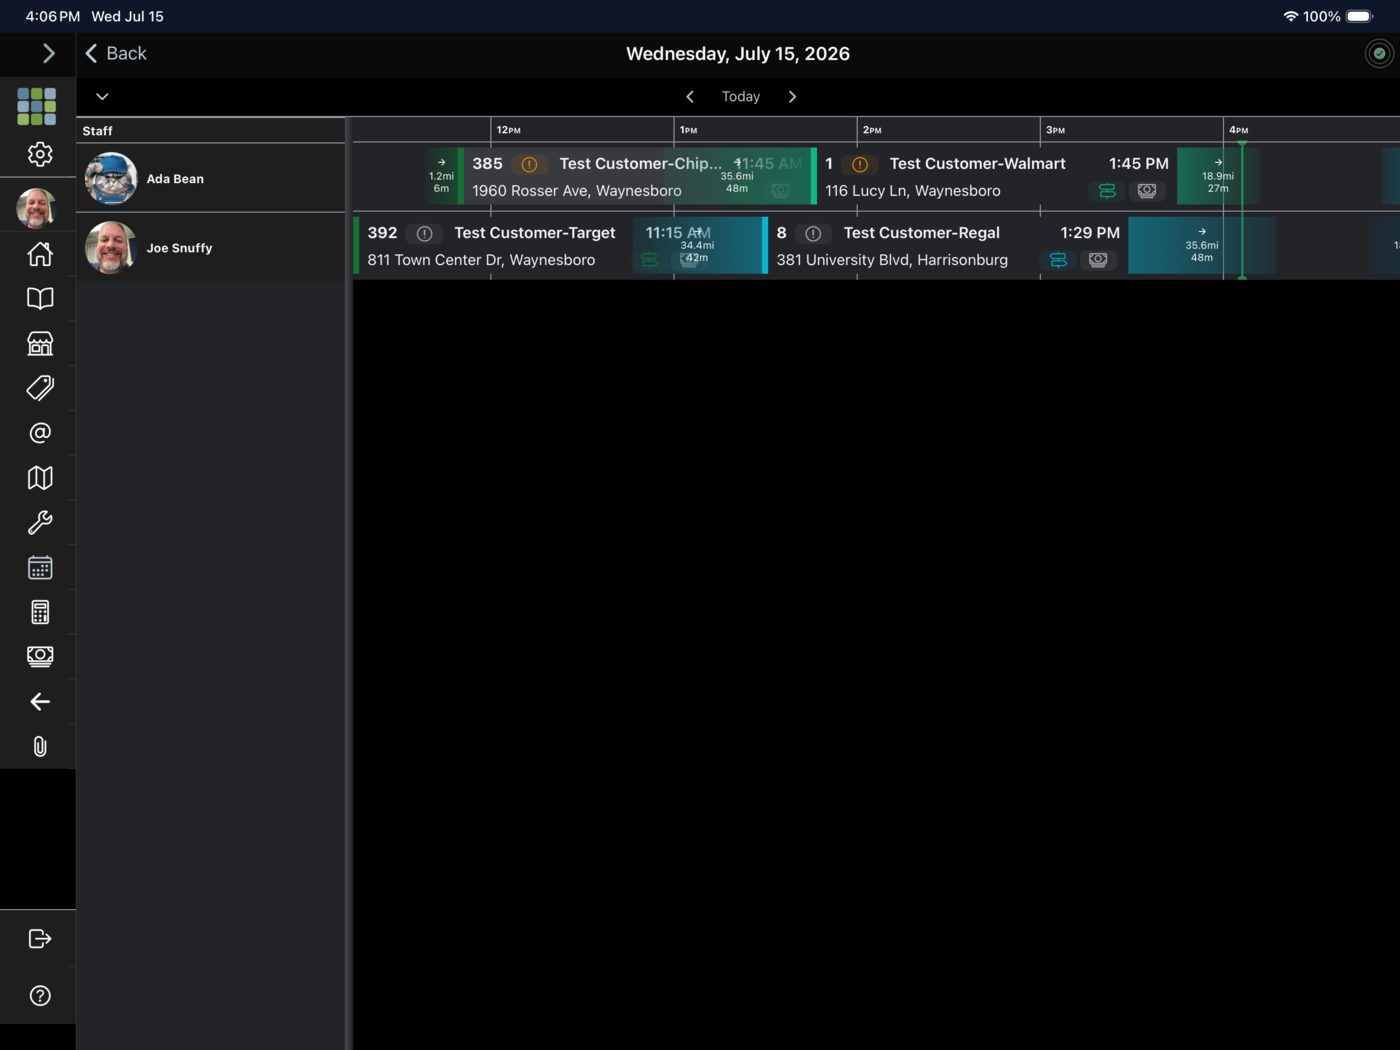
Task: Expand the dropdown chevron above Staff
Action: 102,97
